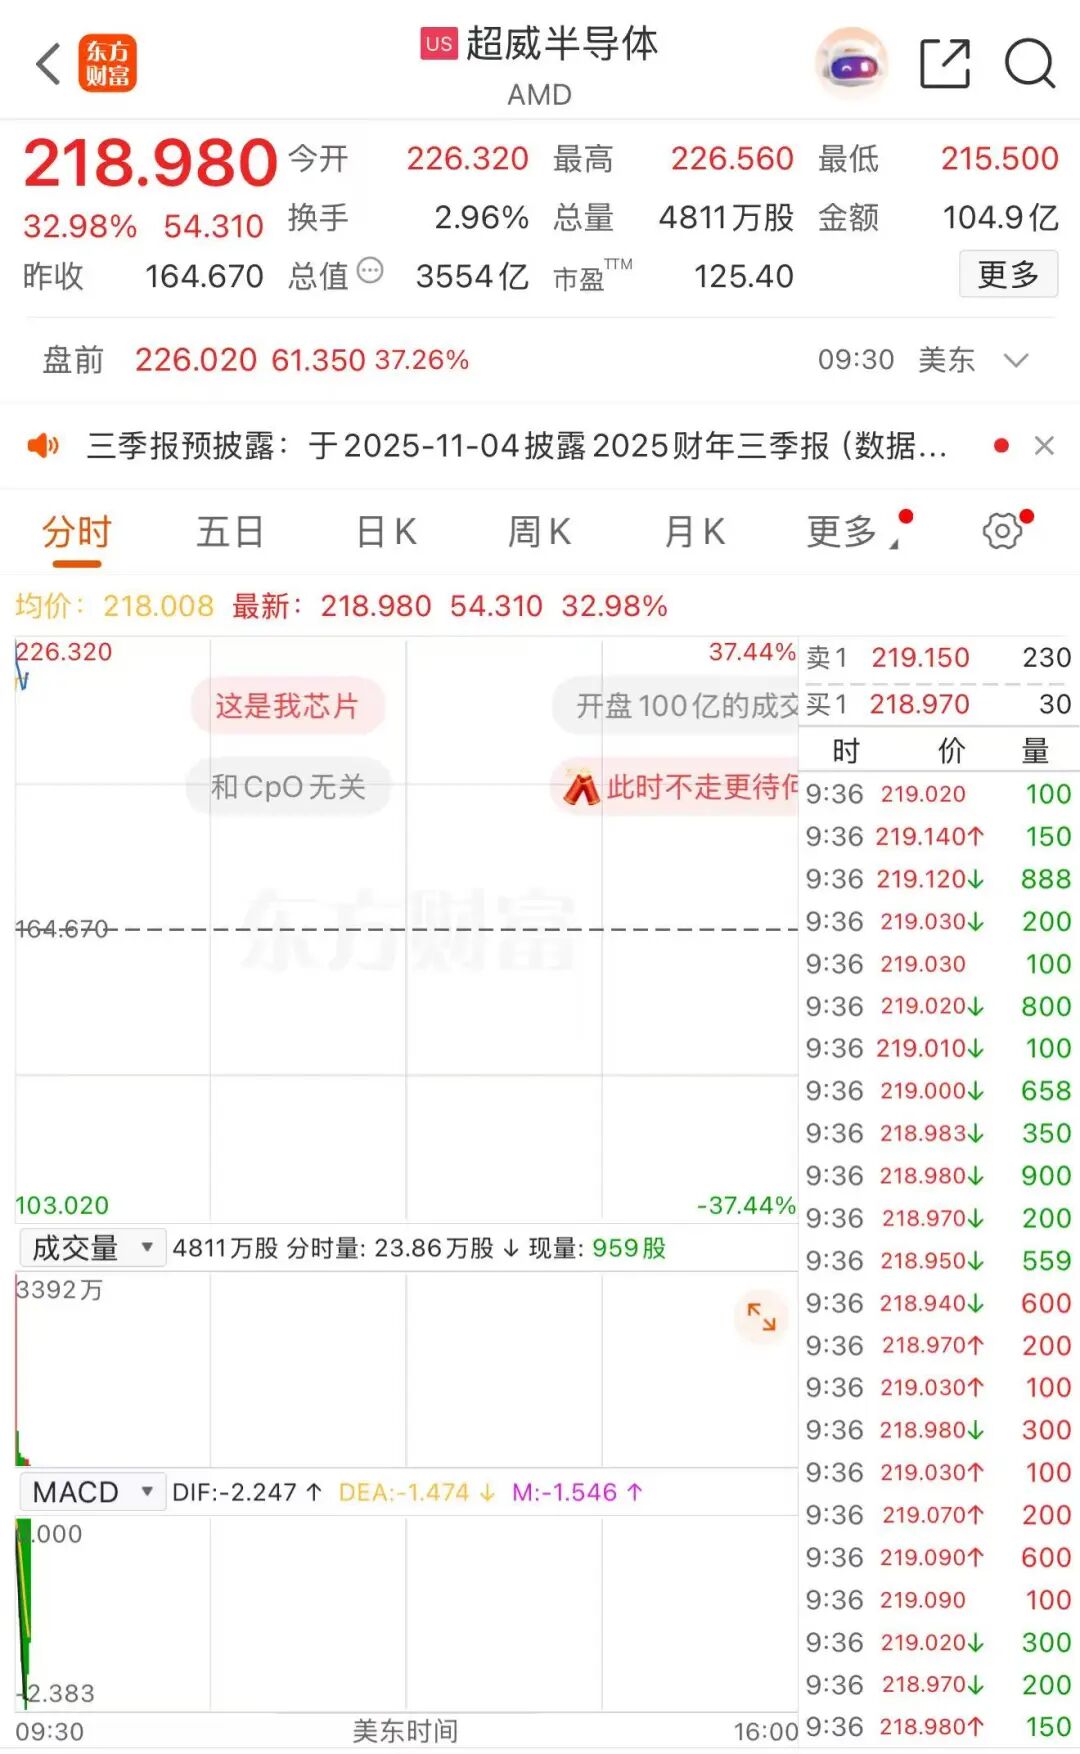Open the 成交量 indicator dropdown
The width and height of the screenshot is (1080, 1754).
tap(92, 1248)
